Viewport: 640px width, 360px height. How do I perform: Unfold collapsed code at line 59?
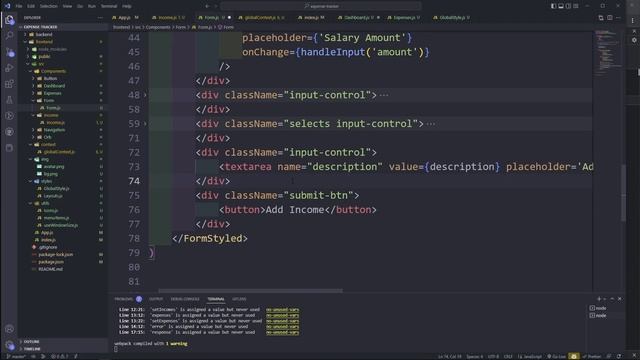click(145, 124)
